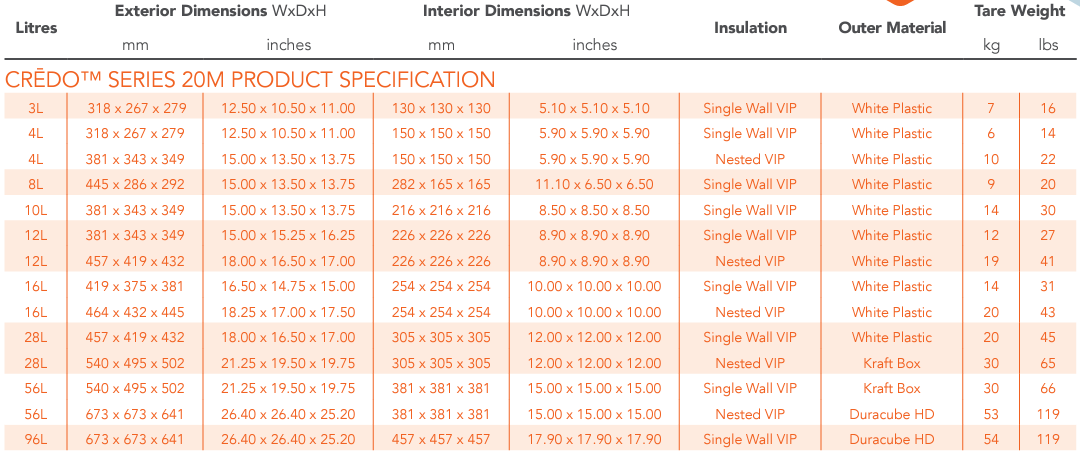Click the 11.10 x 6.50 x 6.50 cell
Image resolution: width=1080 pixels, height=454 pixels.
tap(594, 184)
